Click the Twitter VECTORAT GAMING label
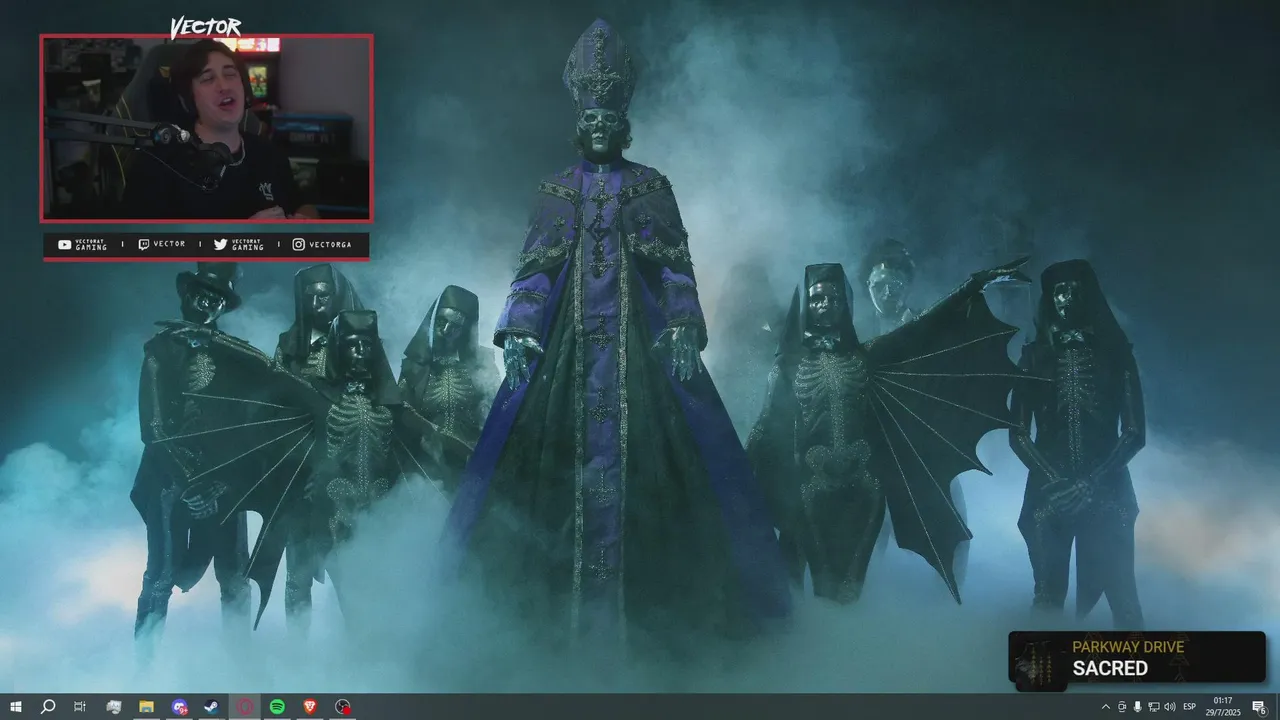The image size is (1280, 720). click(239, 245)
